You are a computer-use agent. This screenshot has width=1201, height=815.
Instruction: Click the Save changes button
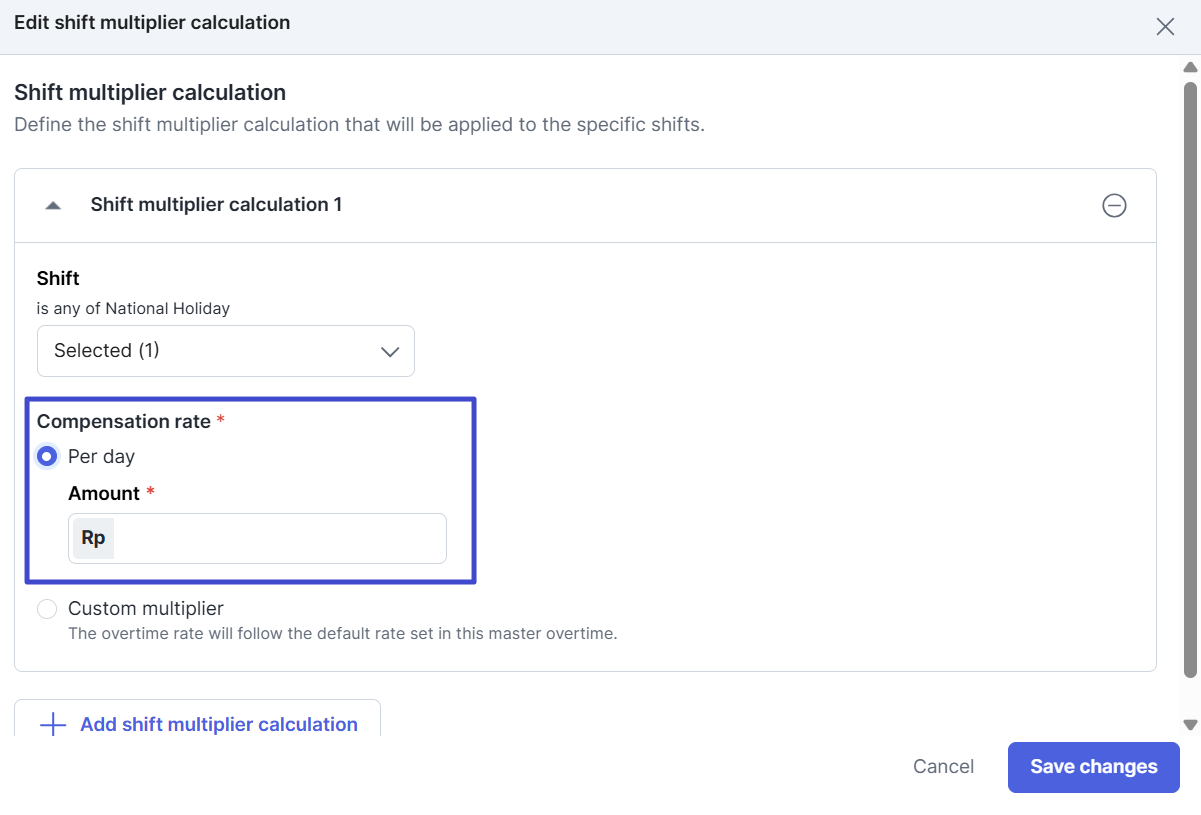point(1093,767)
